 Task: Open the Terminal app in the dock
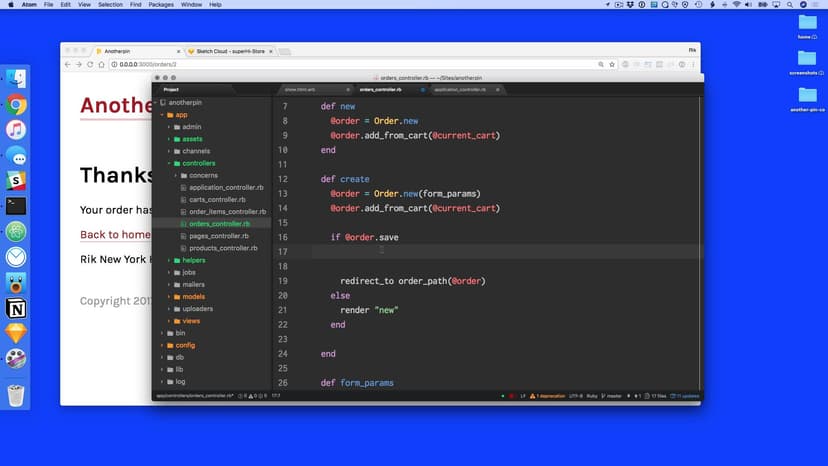[x=16, y=206]
